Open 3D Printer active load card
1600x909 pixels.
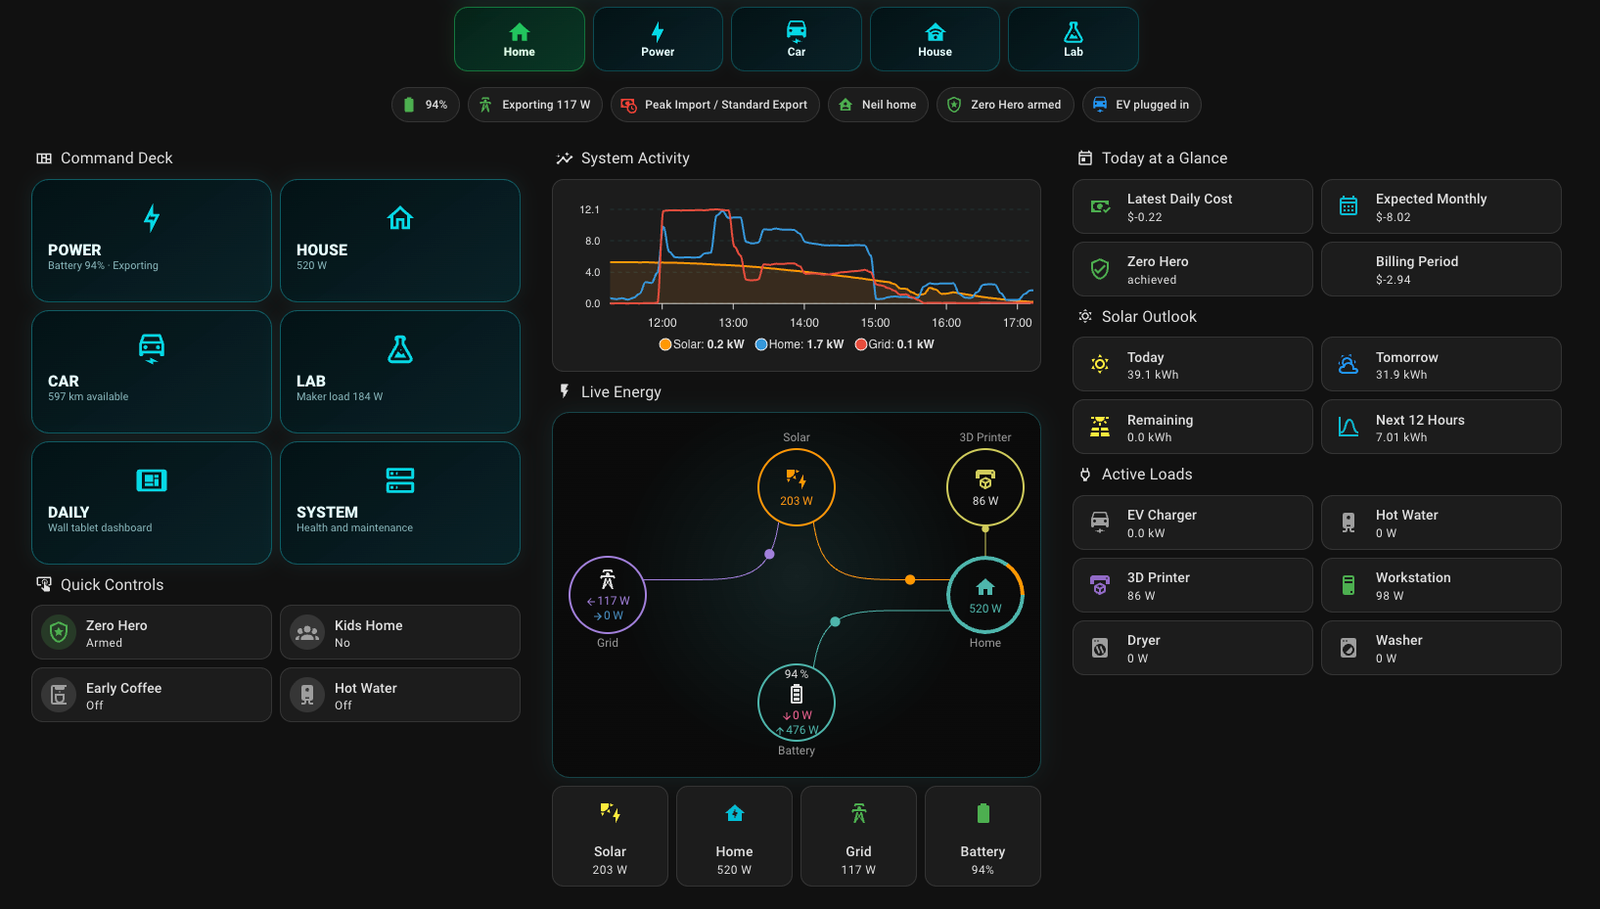point(1192,585)
